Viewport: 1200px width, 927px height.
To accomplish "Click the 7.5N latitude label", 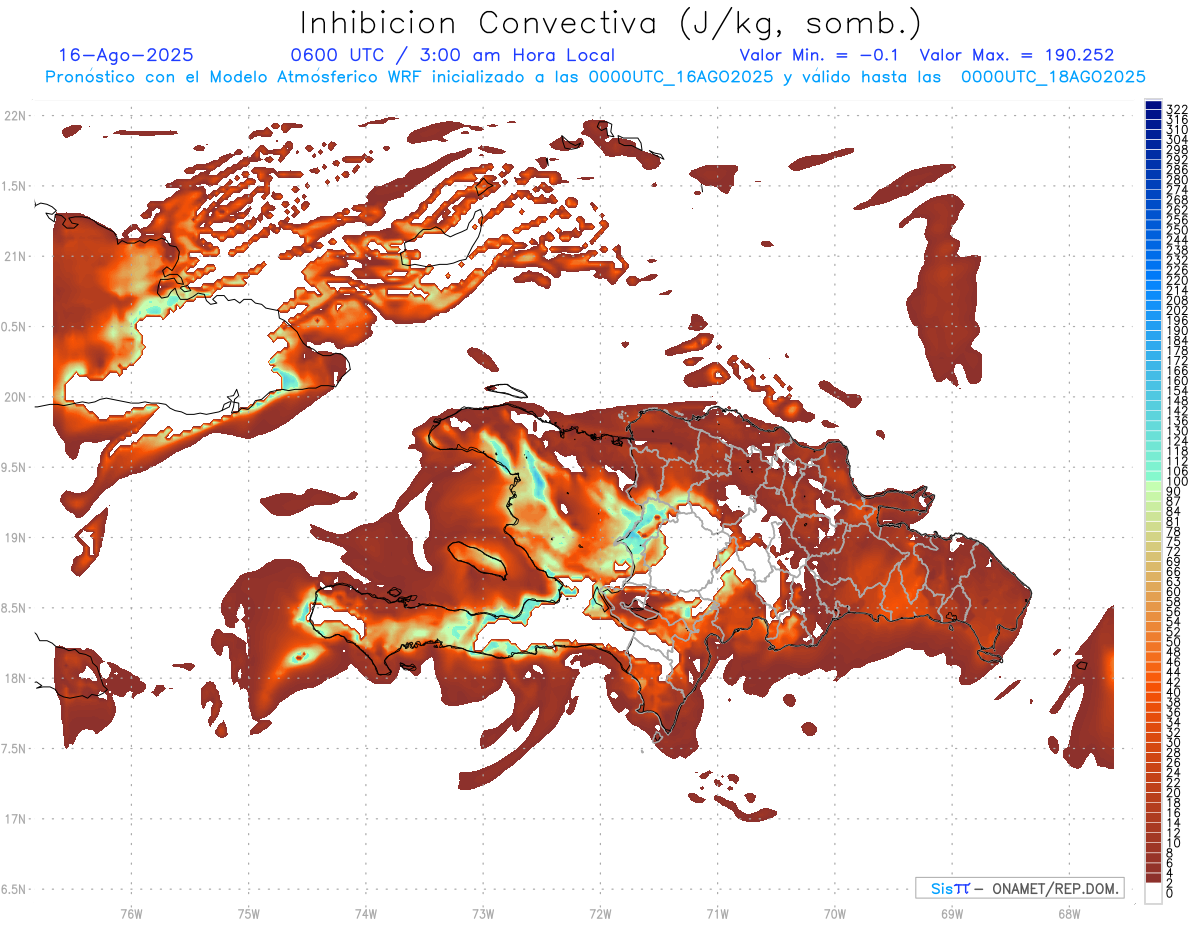I will click(14, 749).
